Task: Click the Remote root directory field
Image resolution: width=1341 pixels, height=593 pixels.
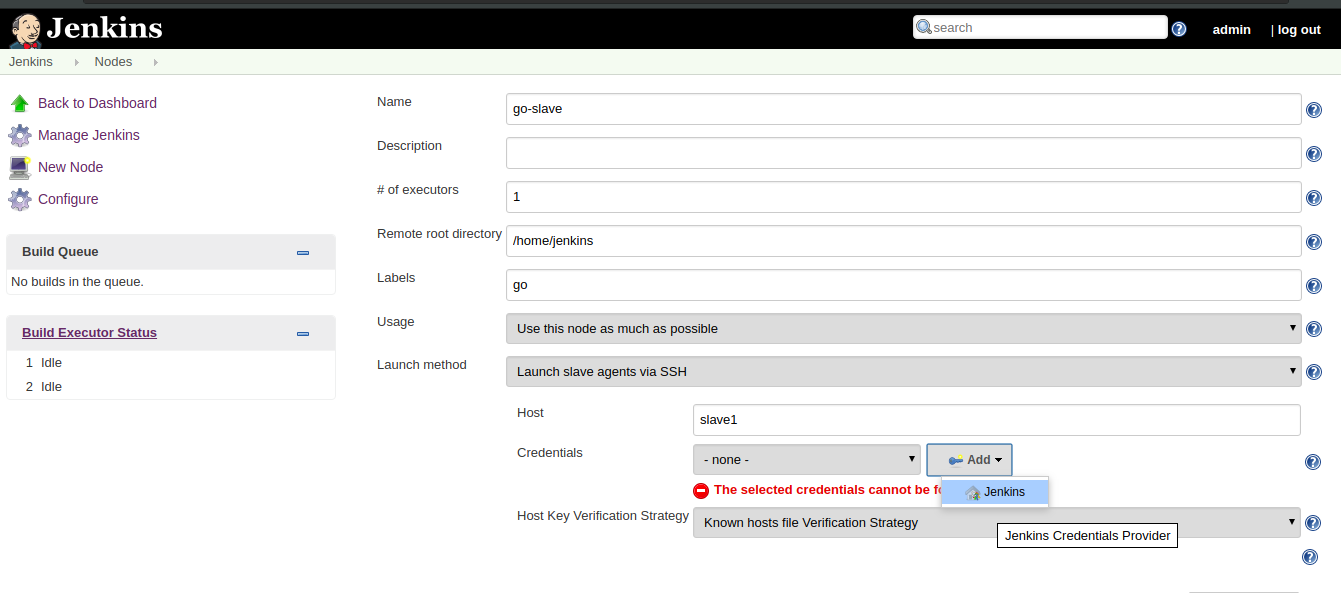Action: pyautogui.click(x=904, y=241)
